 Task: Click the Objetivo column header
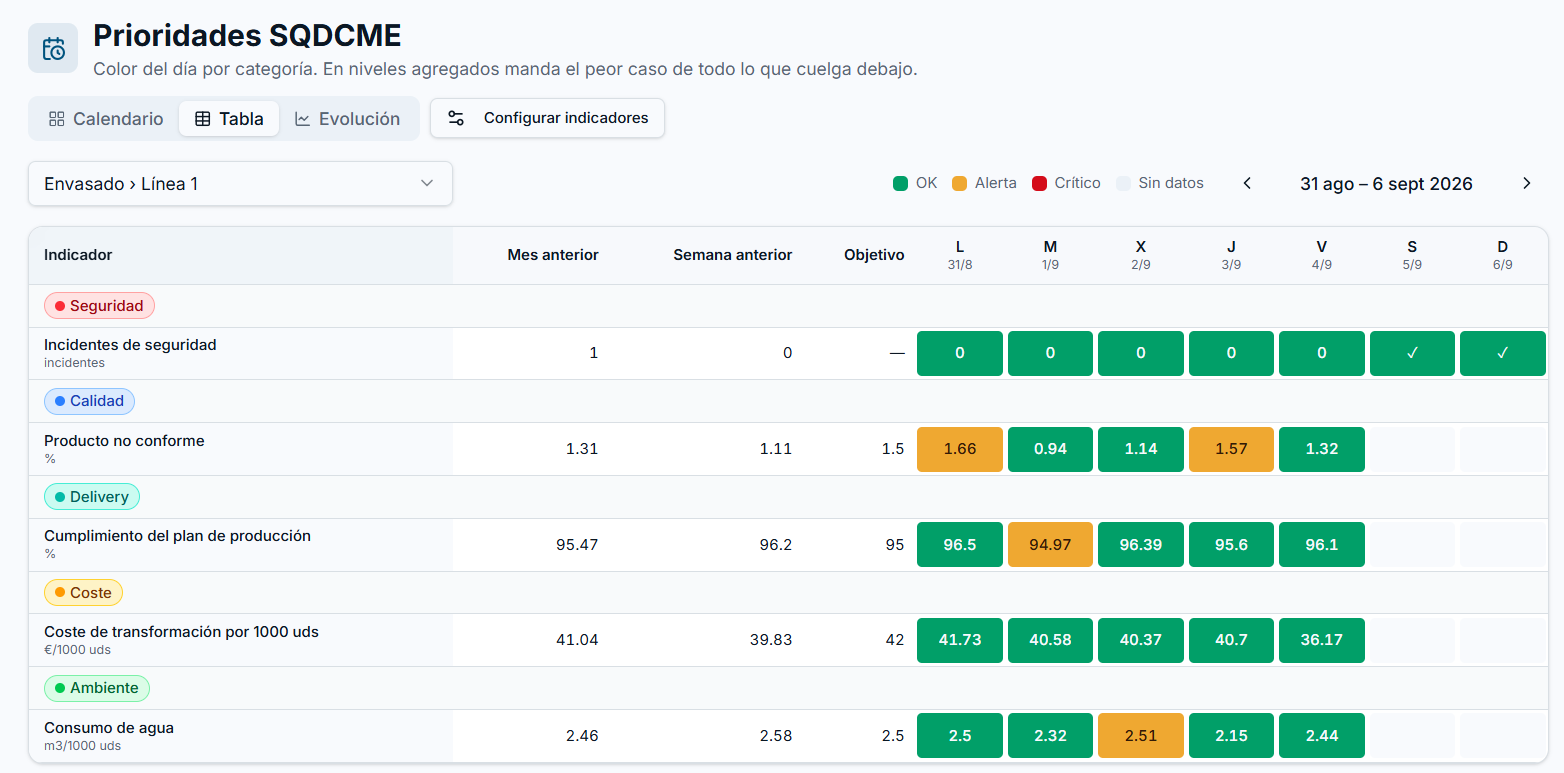click(x=874, y=255)
